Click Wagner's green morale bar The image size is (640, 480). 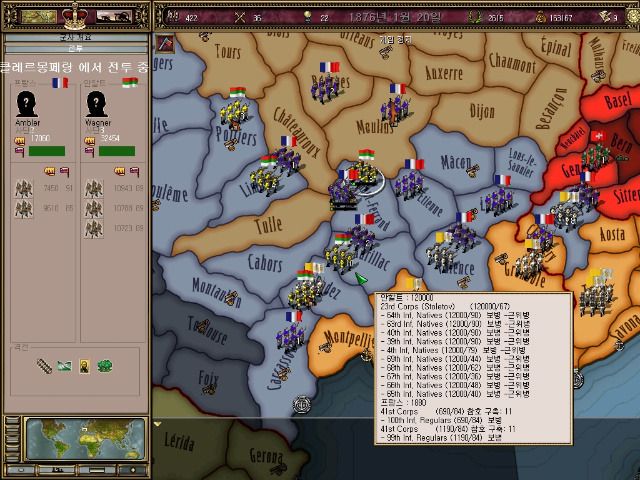[x=117, y=151]
